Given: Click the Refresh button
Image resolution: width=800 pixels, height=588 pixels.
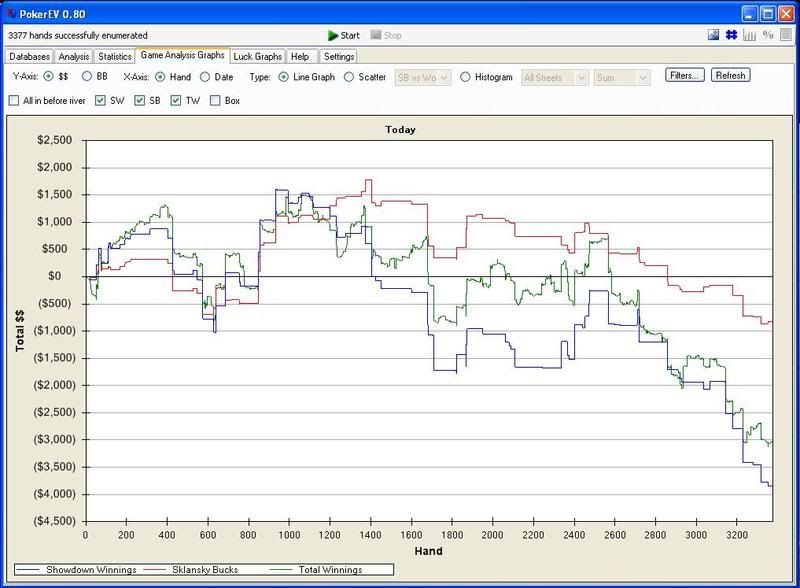Looking at the screenshot, I should coord(731,76).
